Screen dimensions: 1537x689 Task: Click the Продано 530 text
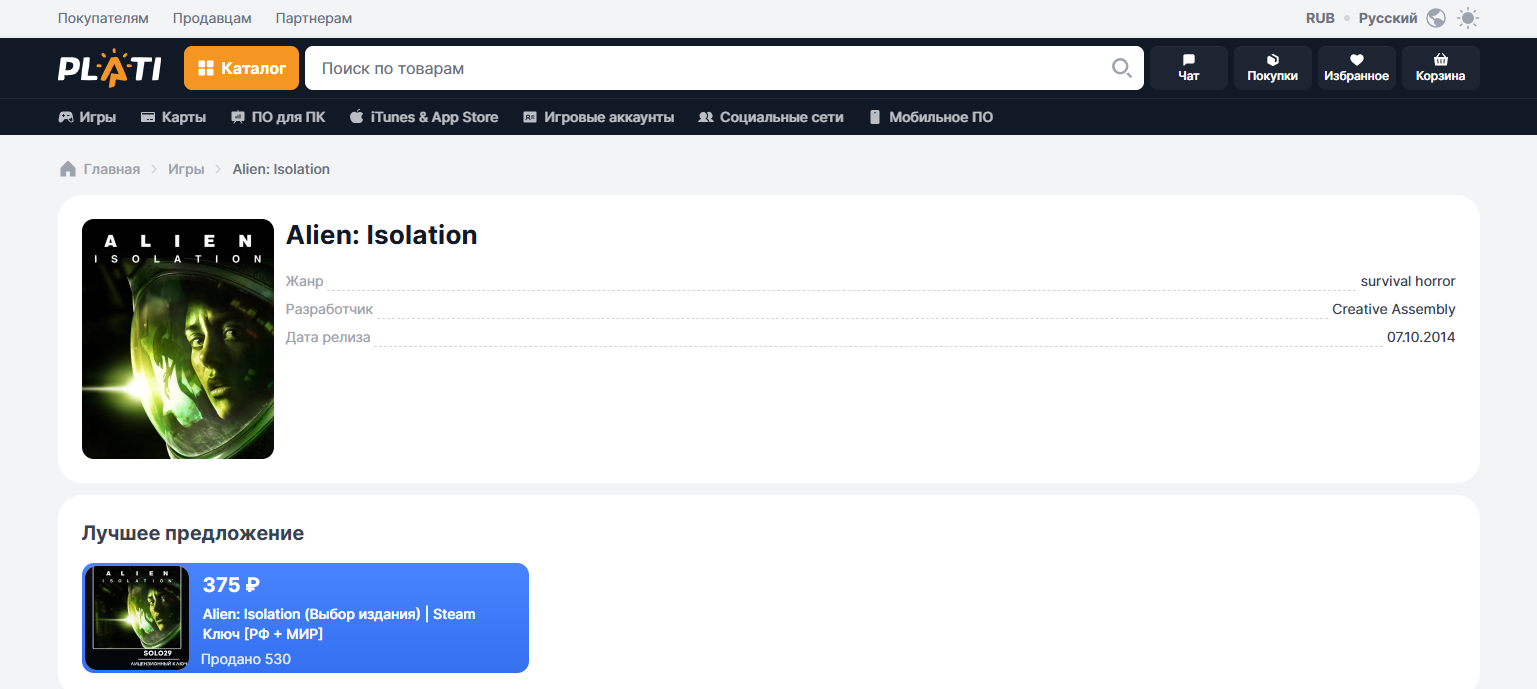pos(246,659)
